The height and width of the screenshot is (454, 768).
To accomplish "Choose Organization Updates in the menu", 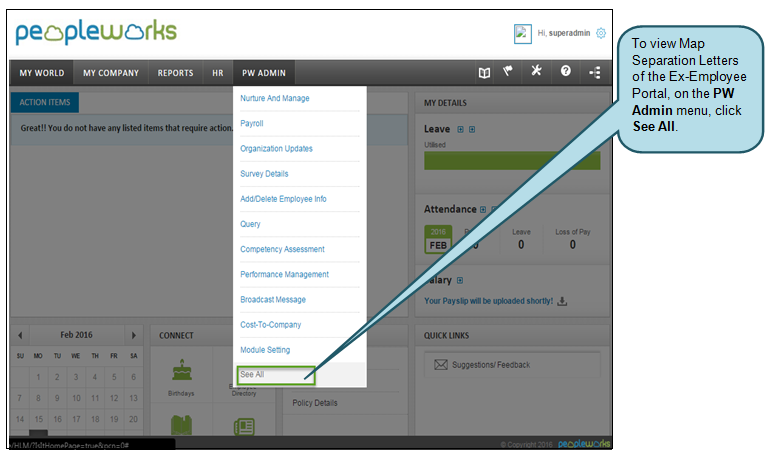I will [276, 148].
